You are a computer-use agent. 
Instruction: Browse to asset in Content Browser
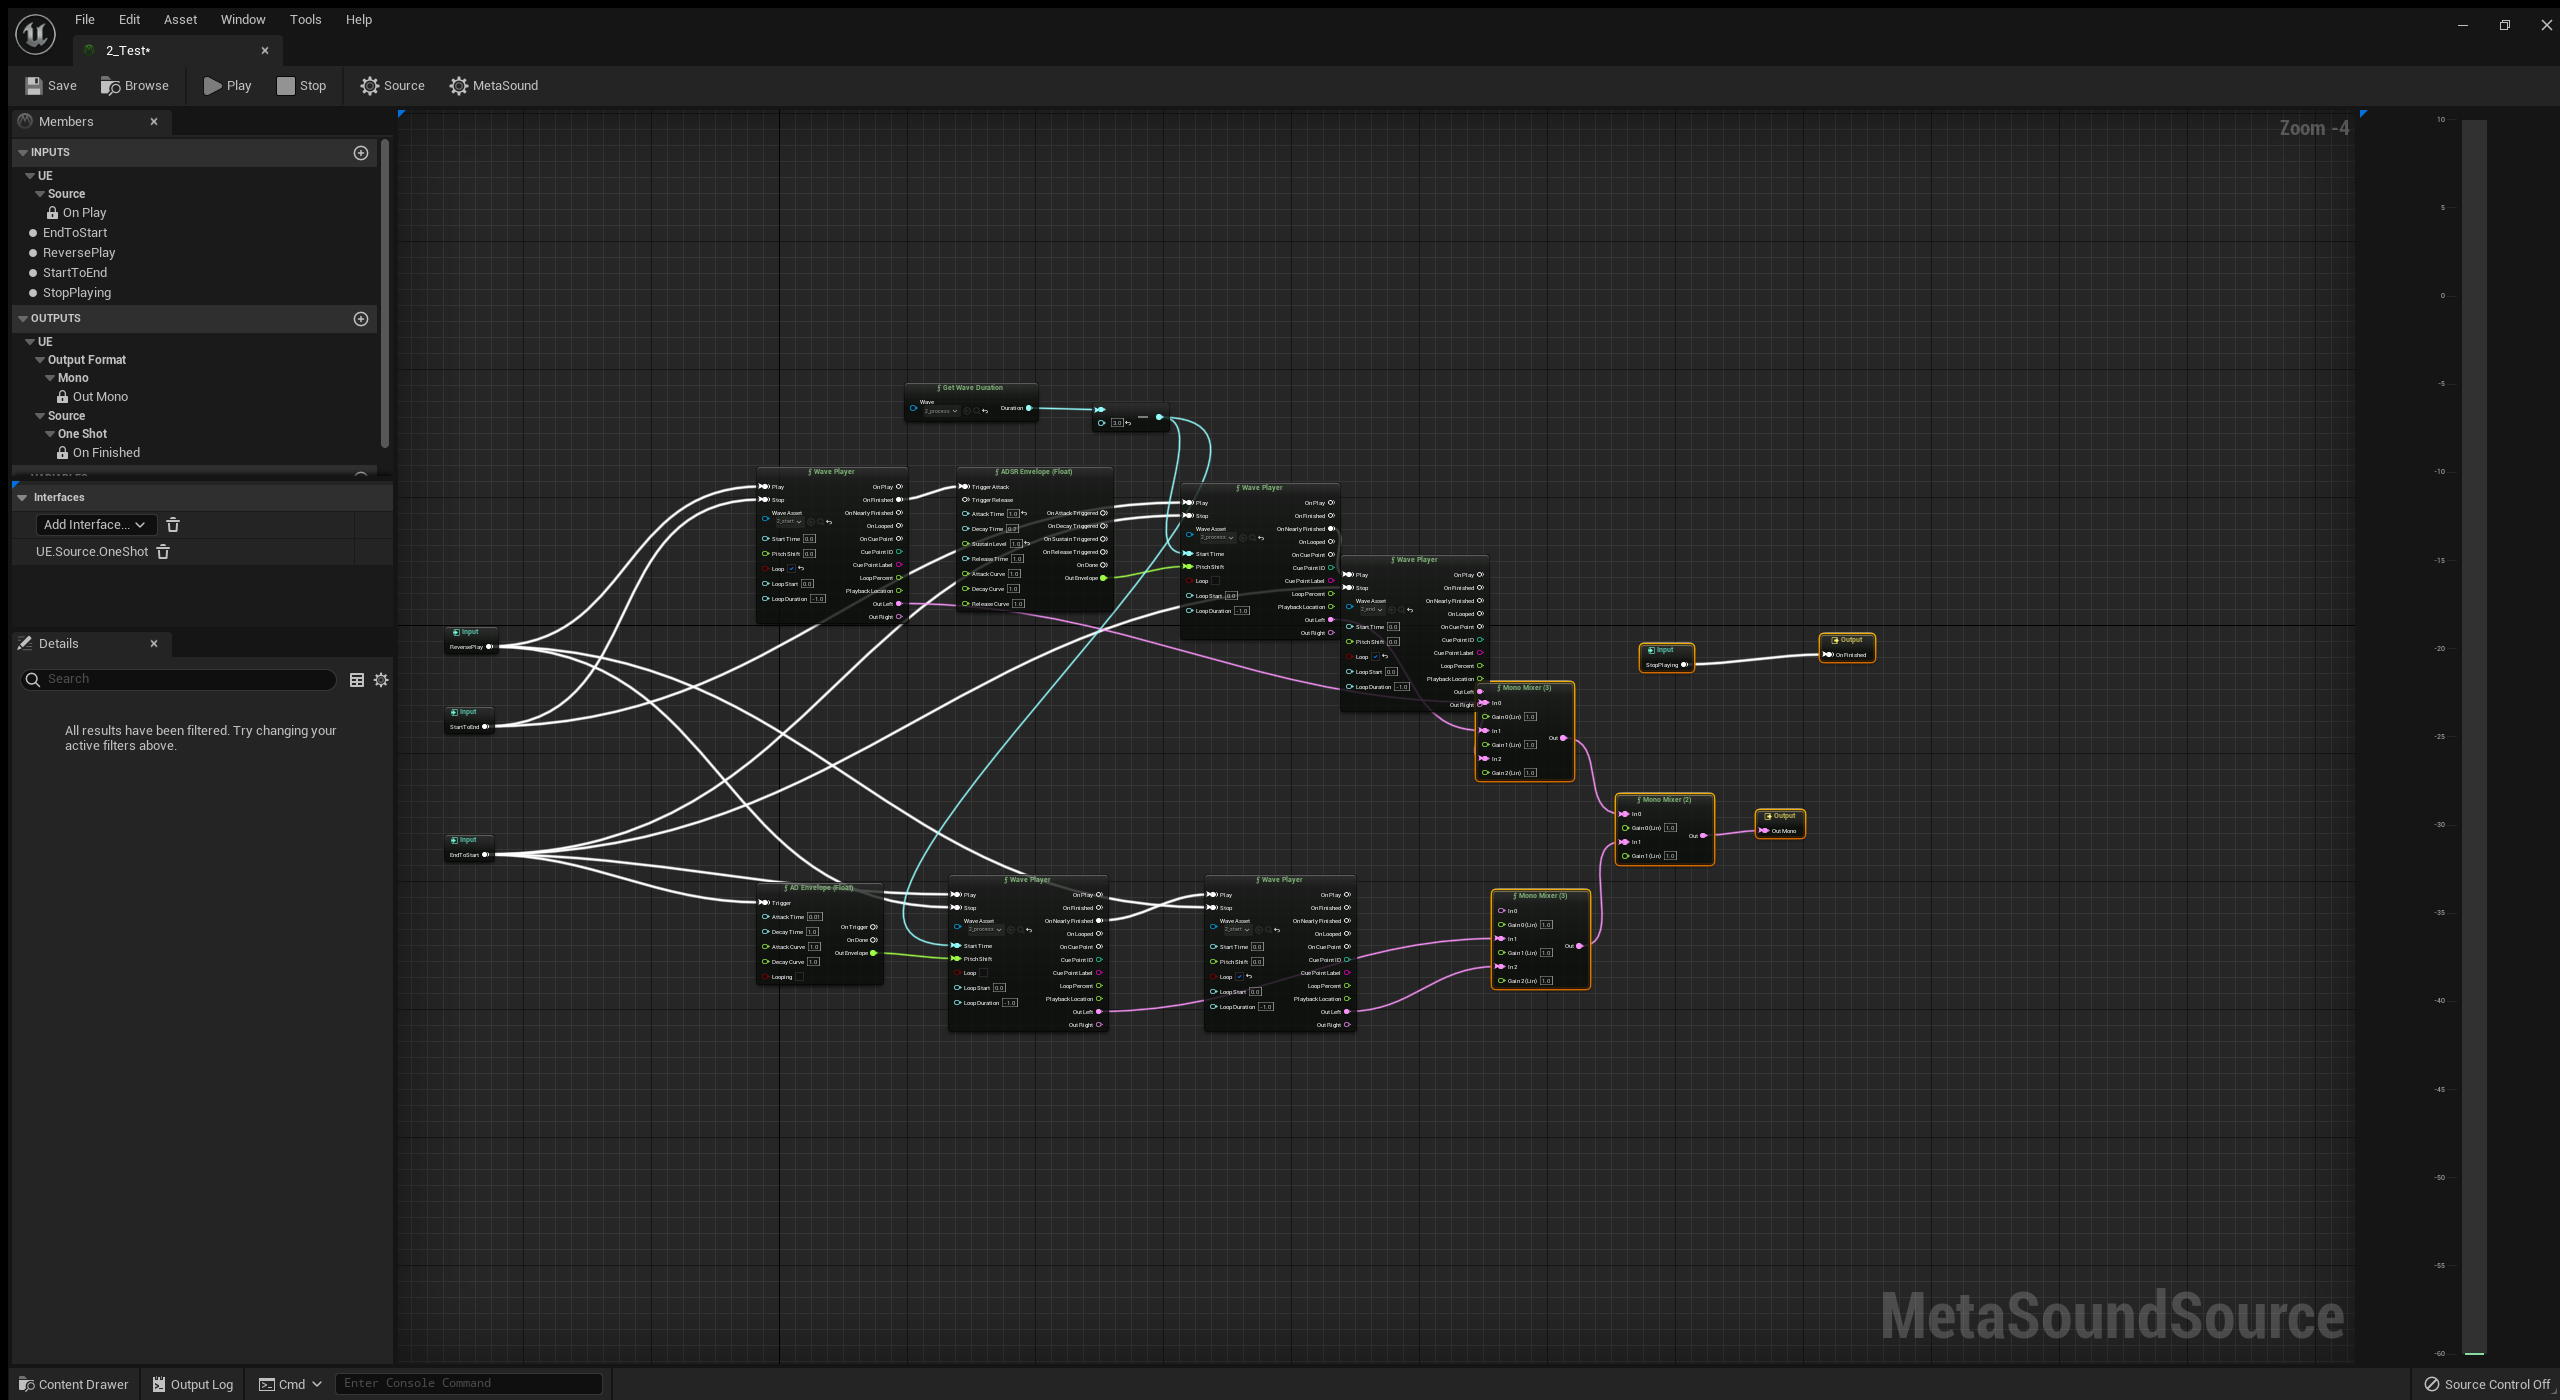tap(134, 86)
